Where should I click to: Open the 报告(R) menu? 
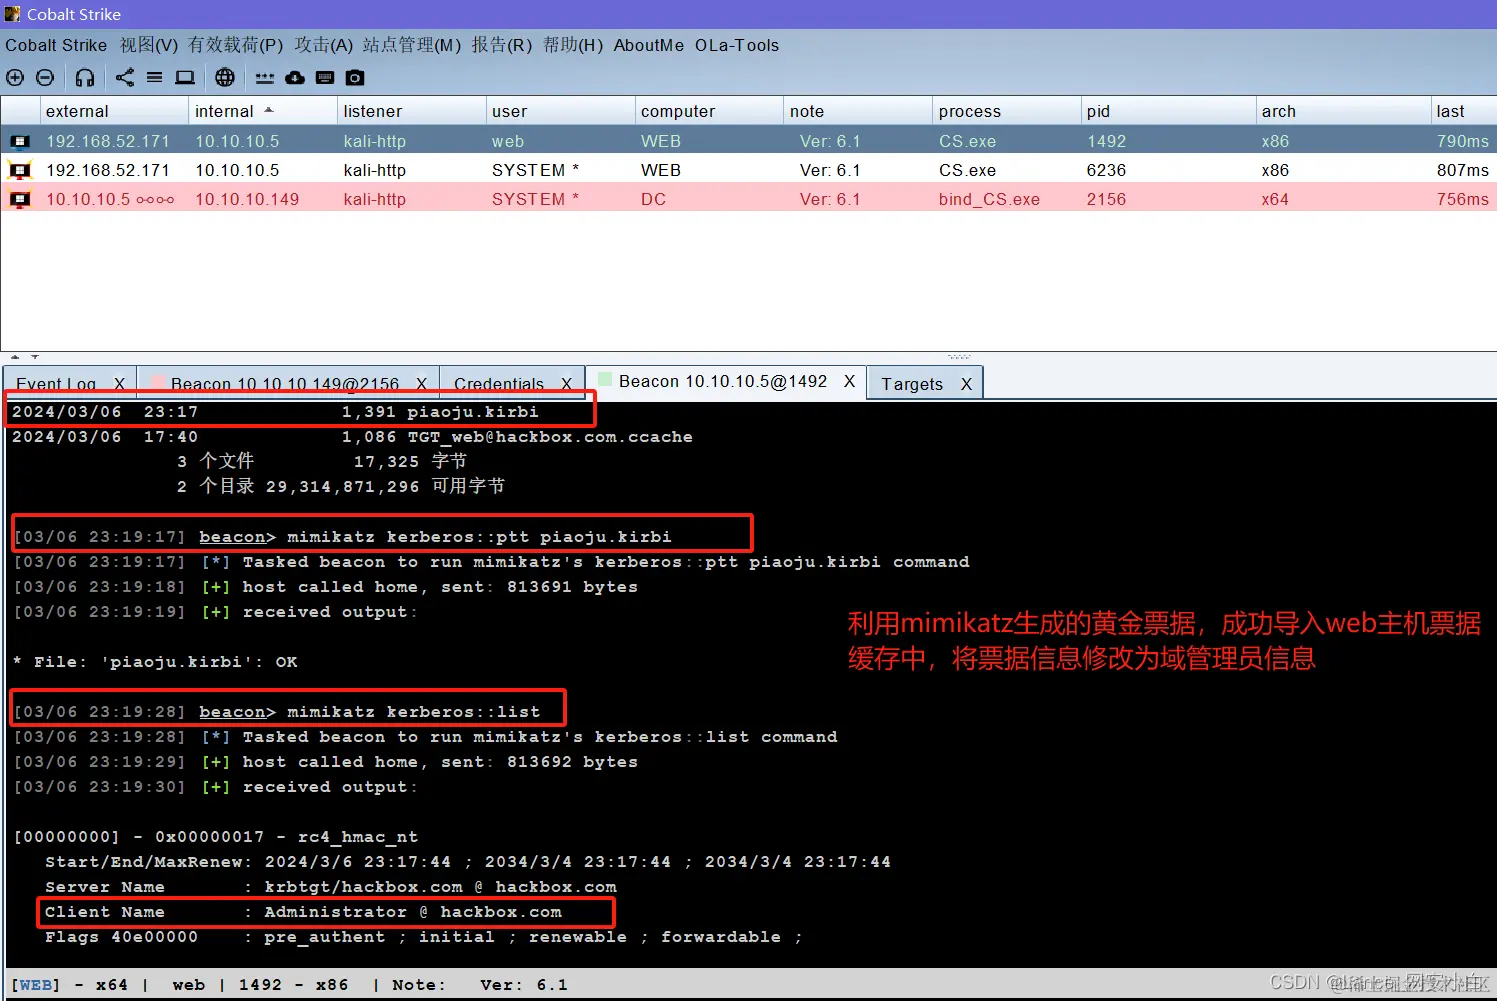(502, 45)
